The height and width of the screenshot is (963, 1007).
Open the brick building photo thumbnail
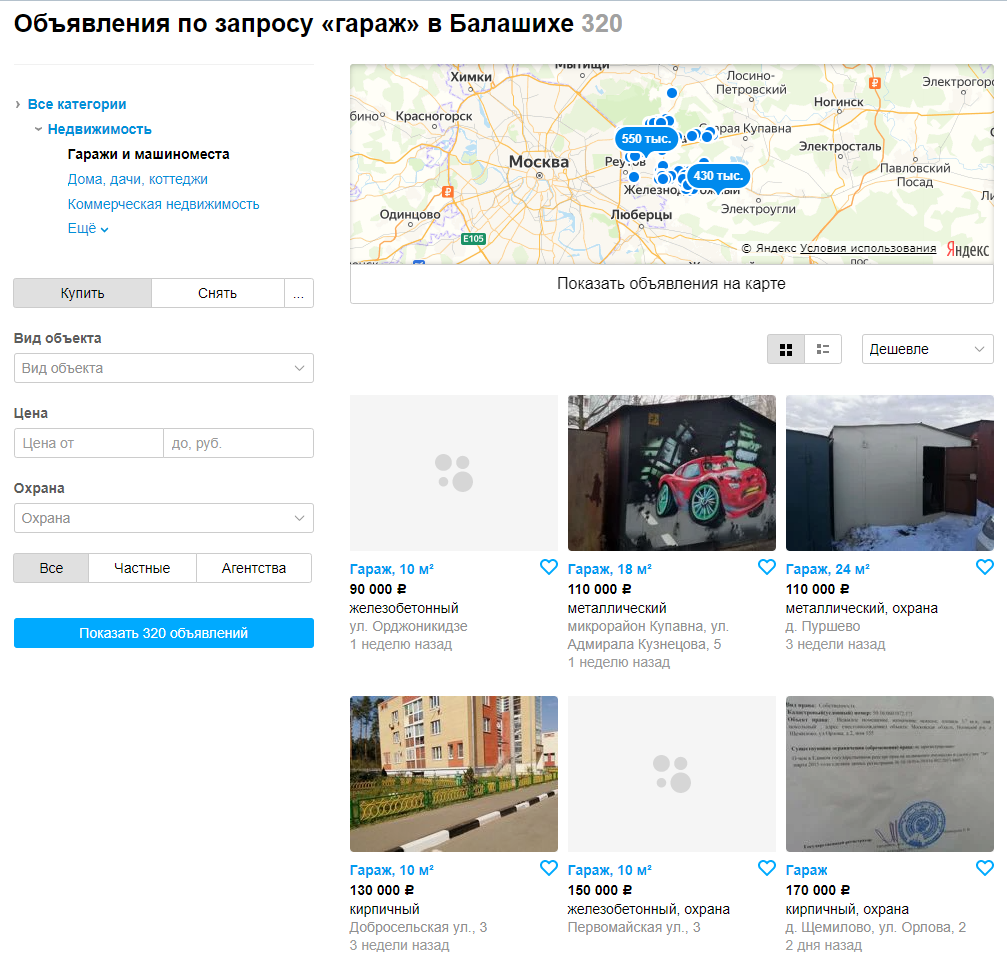pos(454,774)
